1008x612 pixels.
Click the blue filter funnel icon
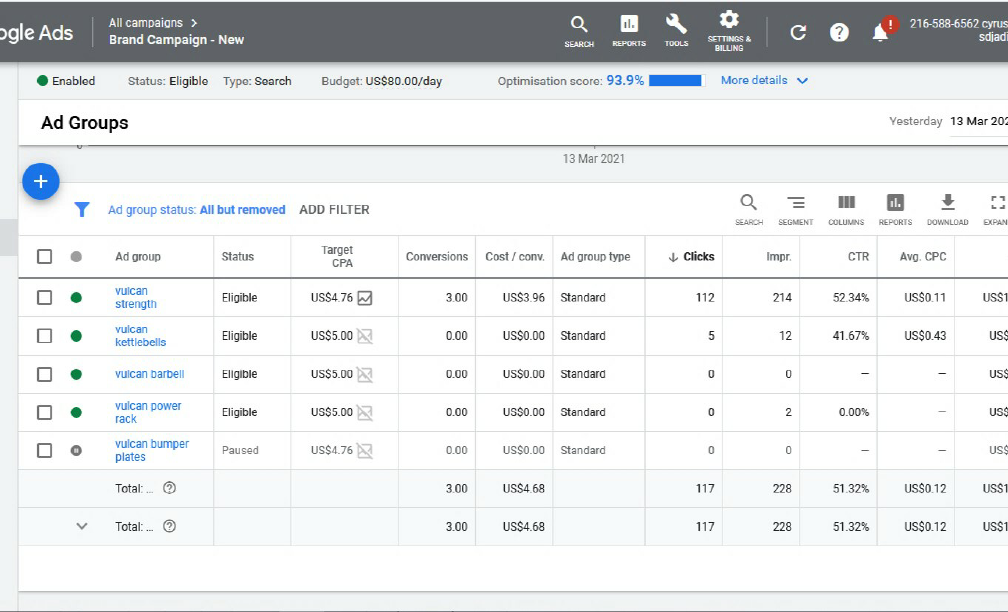[x=82, y=210]
